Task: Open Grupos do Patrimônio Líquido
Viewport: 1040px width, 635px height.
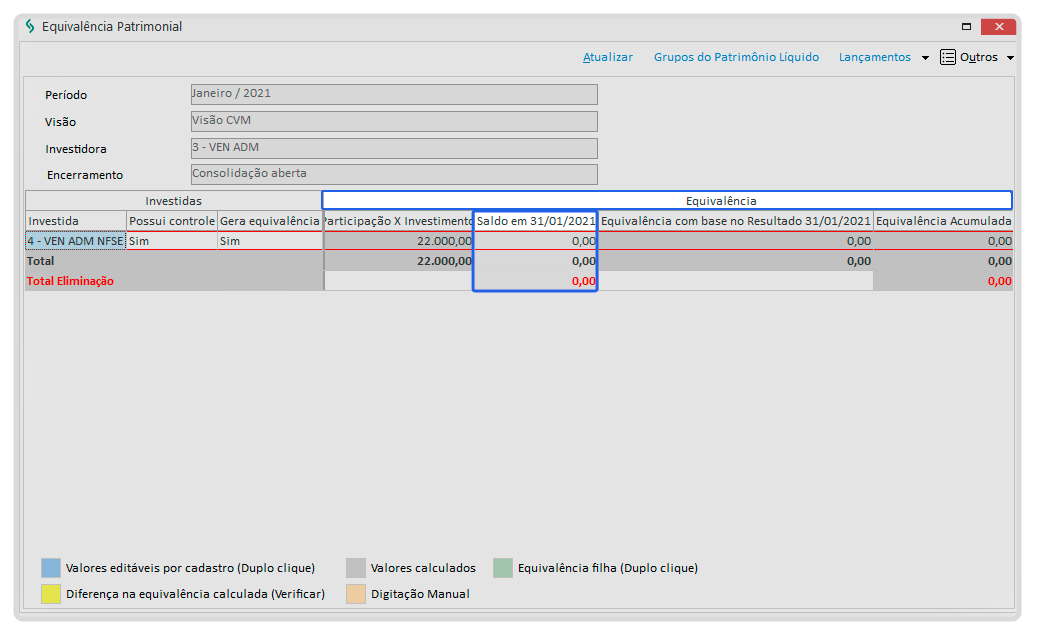Action: point(736,57)
